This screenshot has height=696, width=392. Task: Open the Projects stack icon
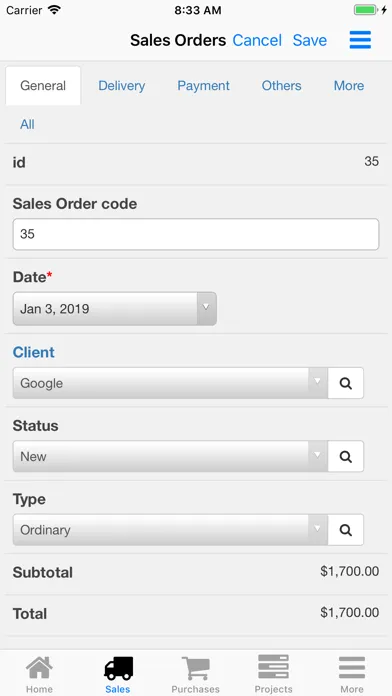tap(273, 667)
